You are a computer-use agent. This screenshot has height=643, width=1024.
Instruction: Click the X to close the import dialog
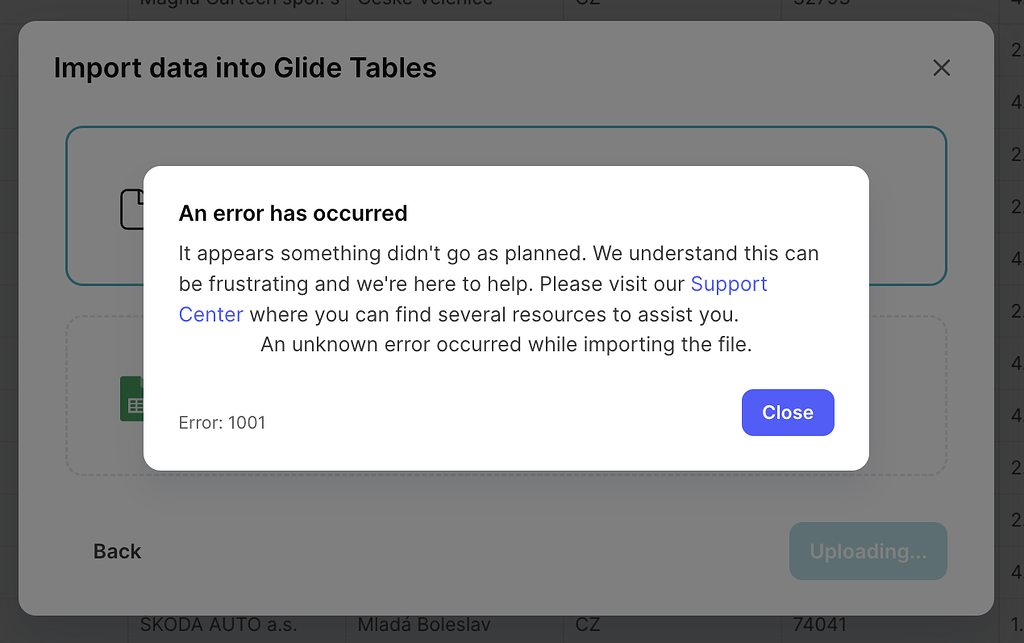pyautogui.click(x=941, y=68)
